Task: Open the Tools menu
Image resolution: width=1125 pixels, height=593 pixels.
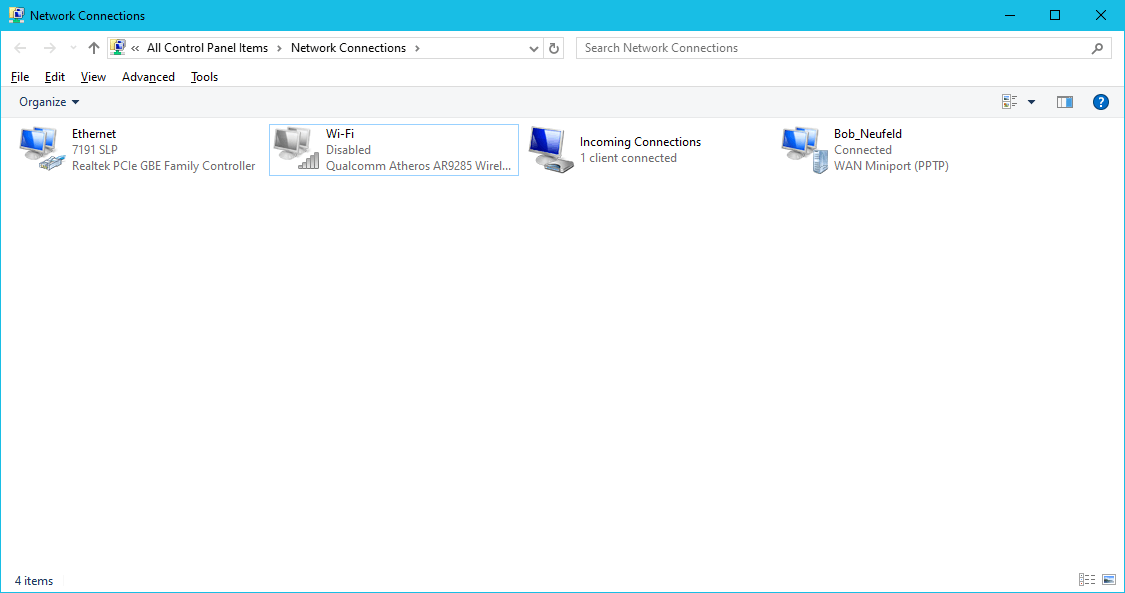Action: pos(204,76)
